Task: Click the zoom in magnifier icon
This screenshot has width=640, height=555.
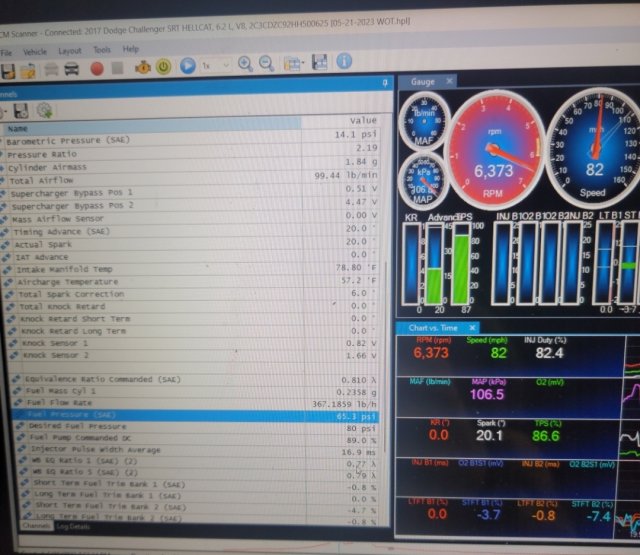Action: tap(246, 64)
